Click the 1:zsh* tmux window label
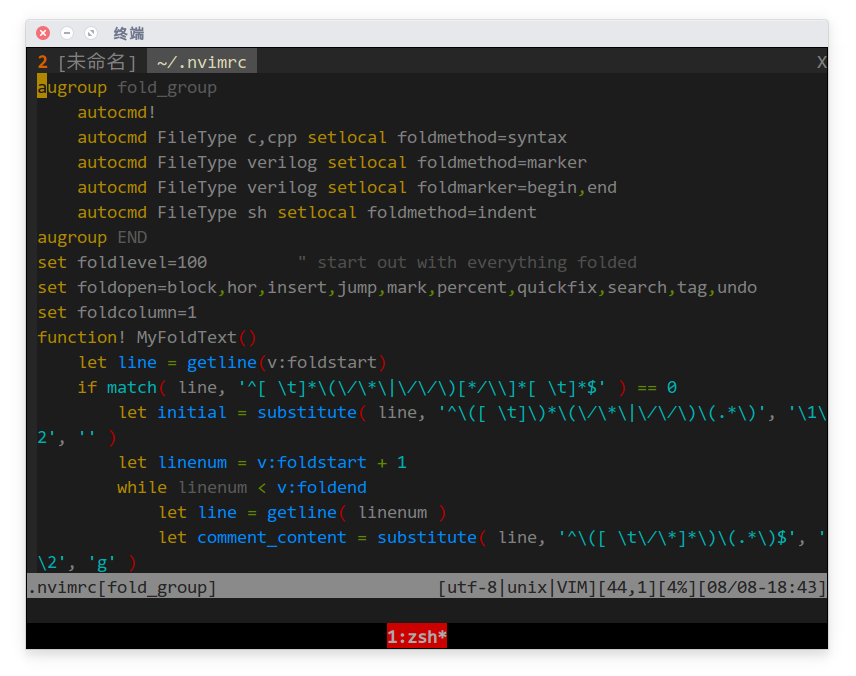 pos(417,637)
